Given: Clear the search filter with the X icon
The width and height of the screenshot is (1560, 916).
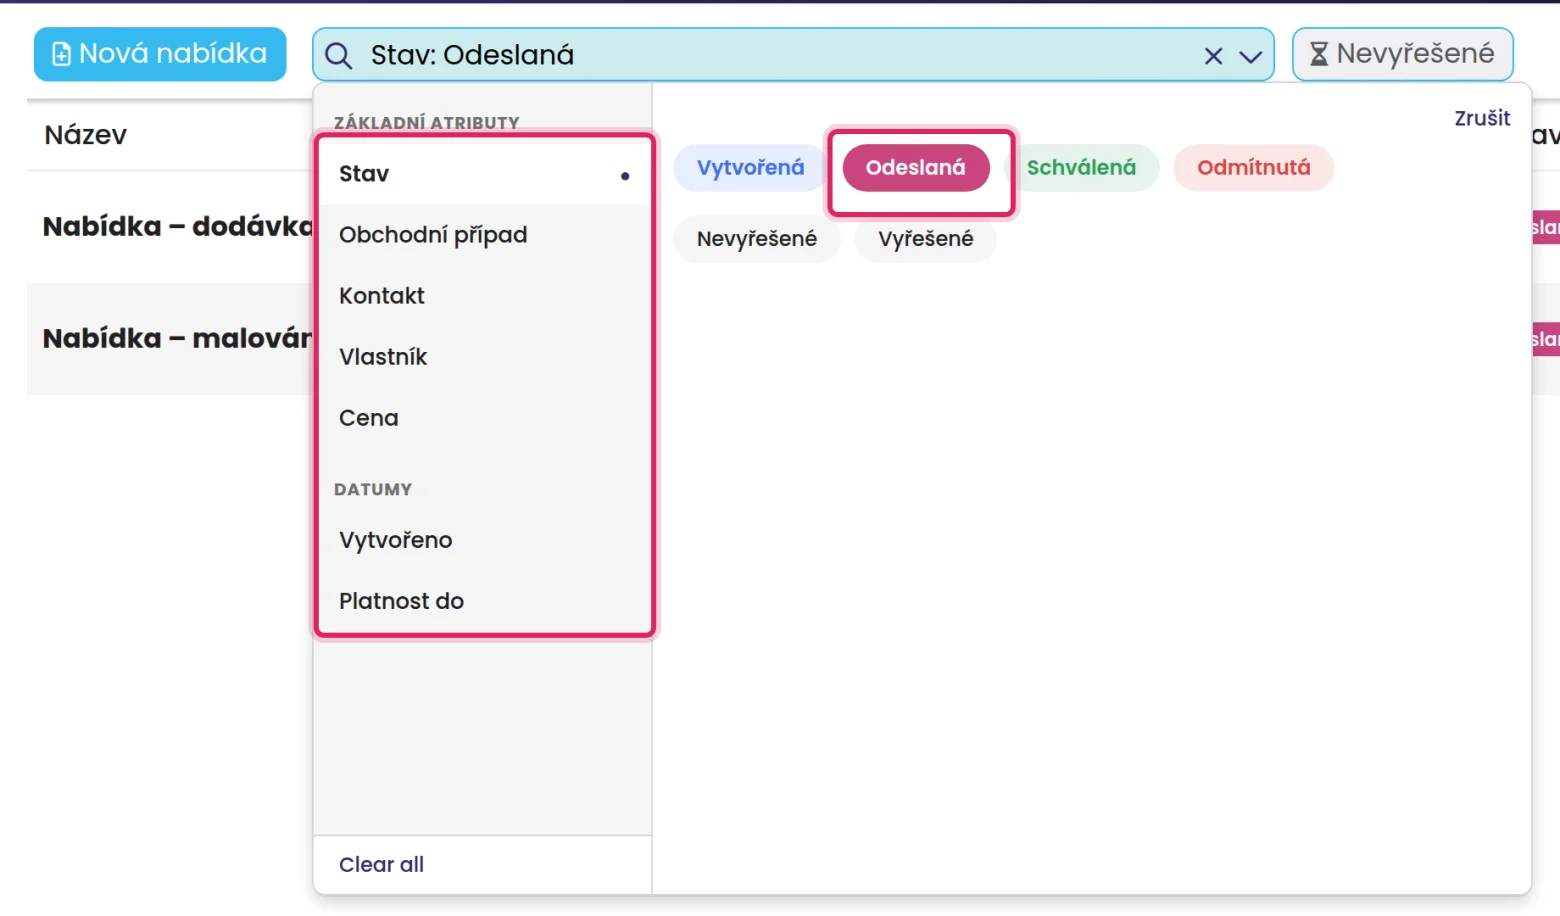Looking at the screenshot, I should pos(1213,56).
